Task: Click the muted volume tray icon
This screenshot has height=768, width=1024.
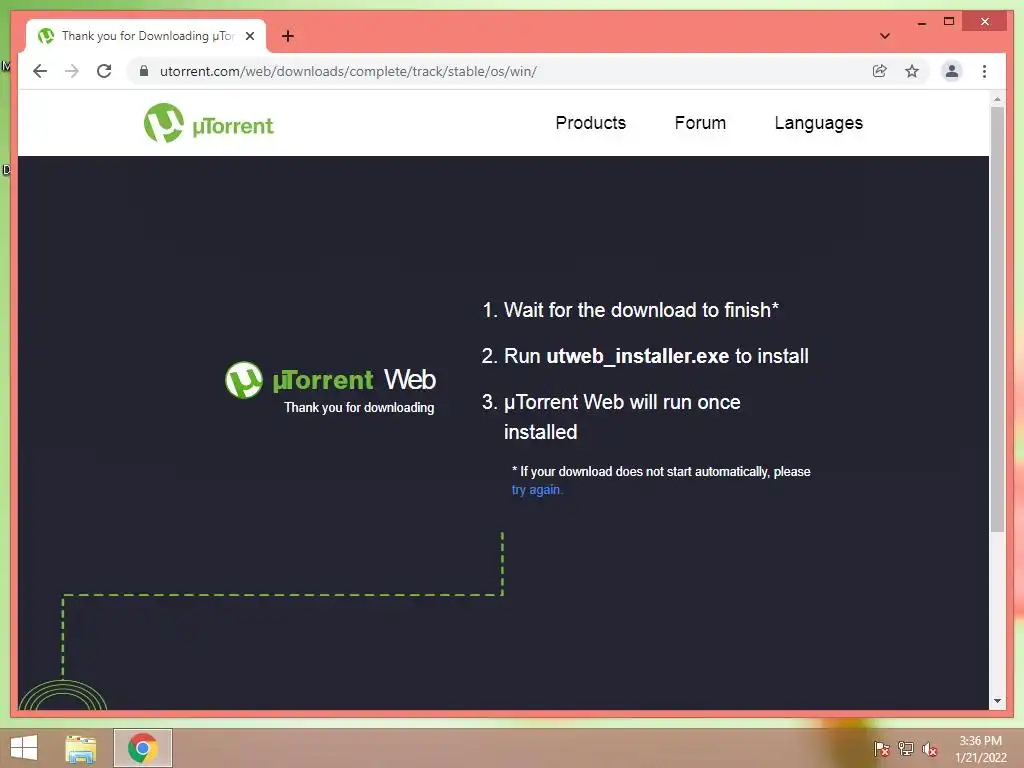Action: [930, 749]
